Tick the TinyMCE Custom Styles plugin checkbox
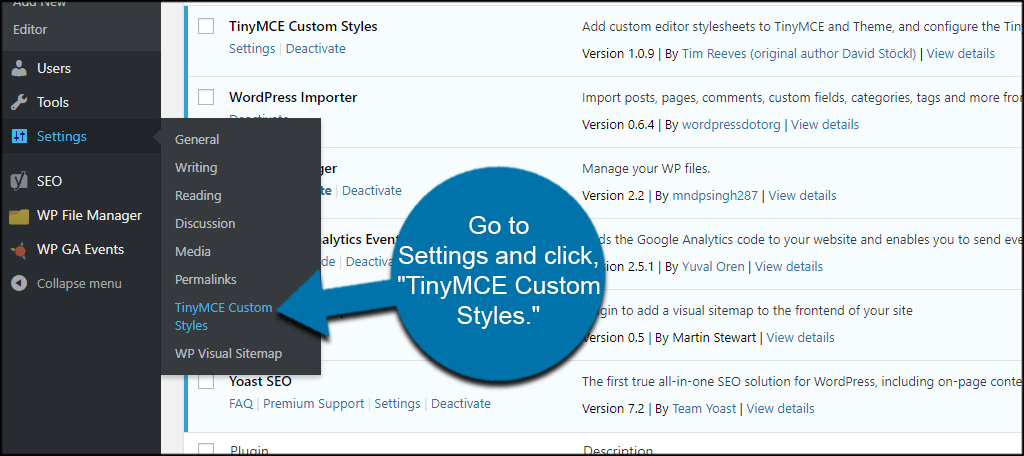 [206, 26]
